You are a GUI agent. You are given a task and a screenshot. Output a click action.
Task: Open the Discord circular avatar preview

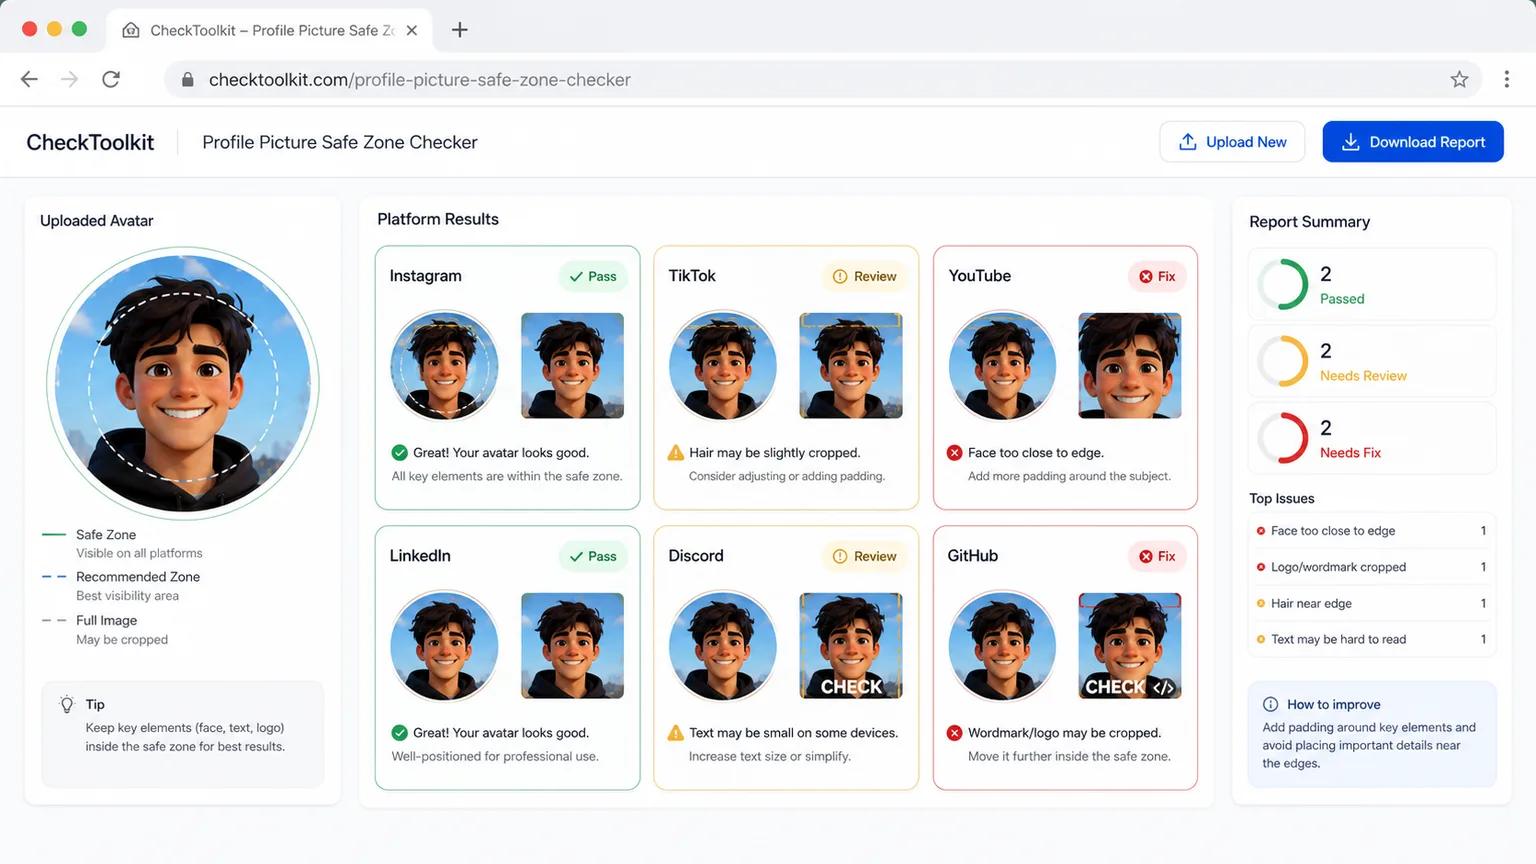723,645
